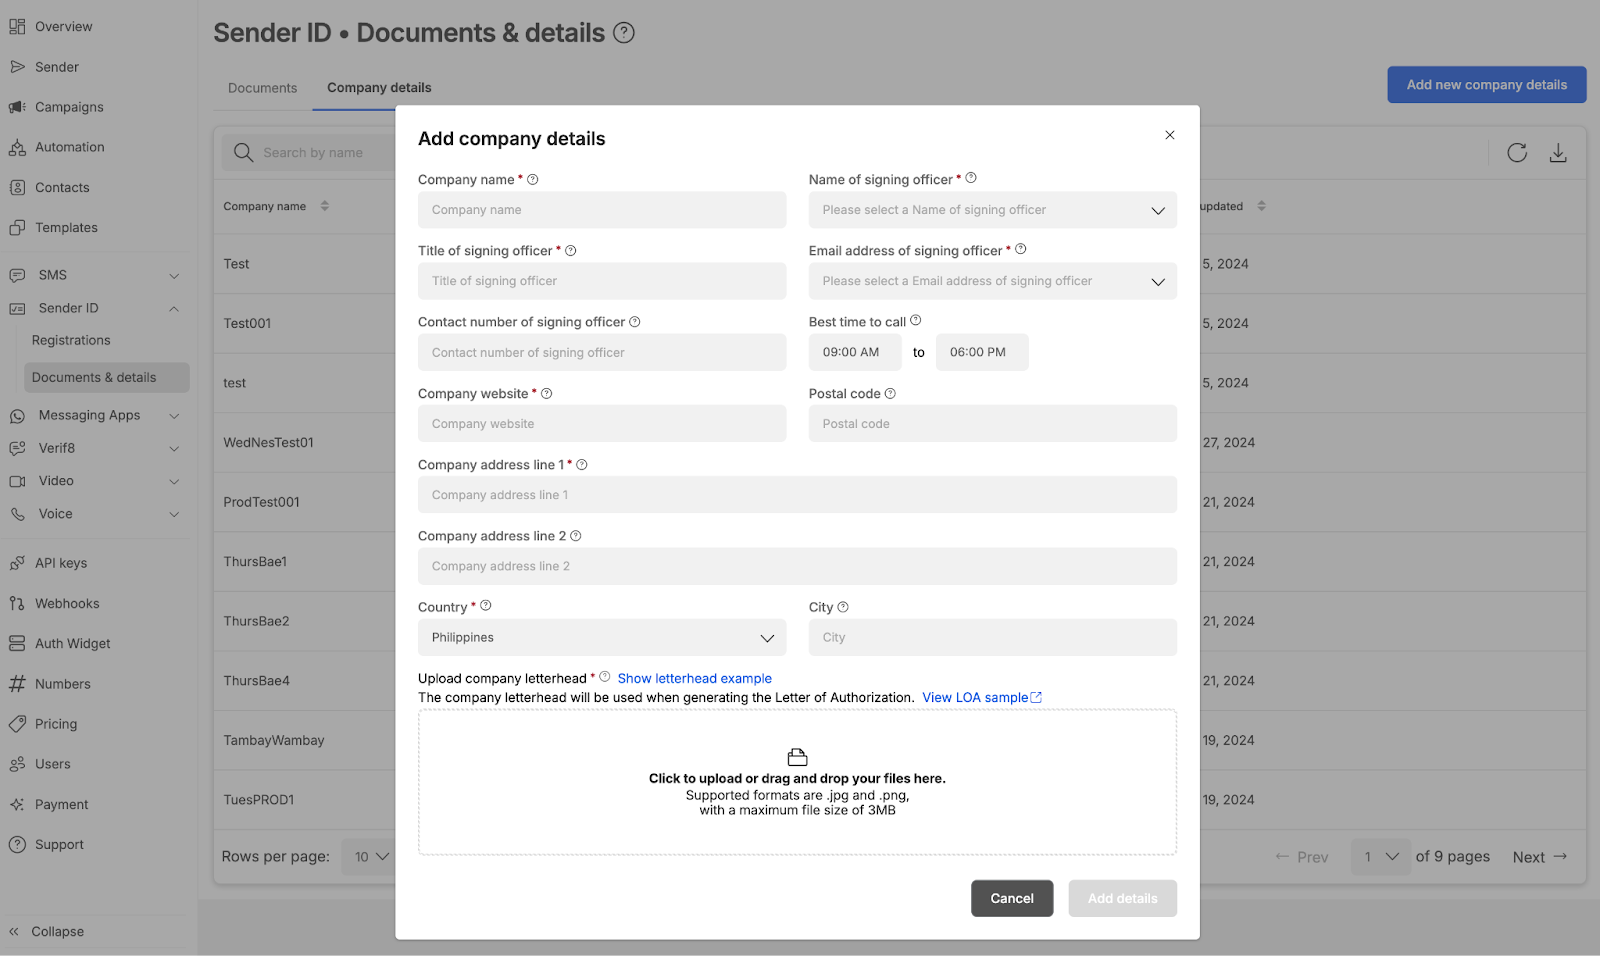
Task: Click info icon beside Best time to call
Action: 916,321
